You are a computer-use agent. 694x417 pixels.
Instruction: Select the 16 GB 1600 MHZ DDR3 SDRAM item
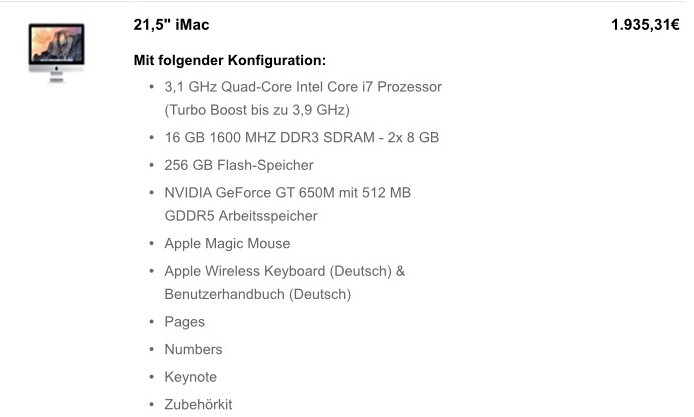pyautogui.click(x=302, y=138)
